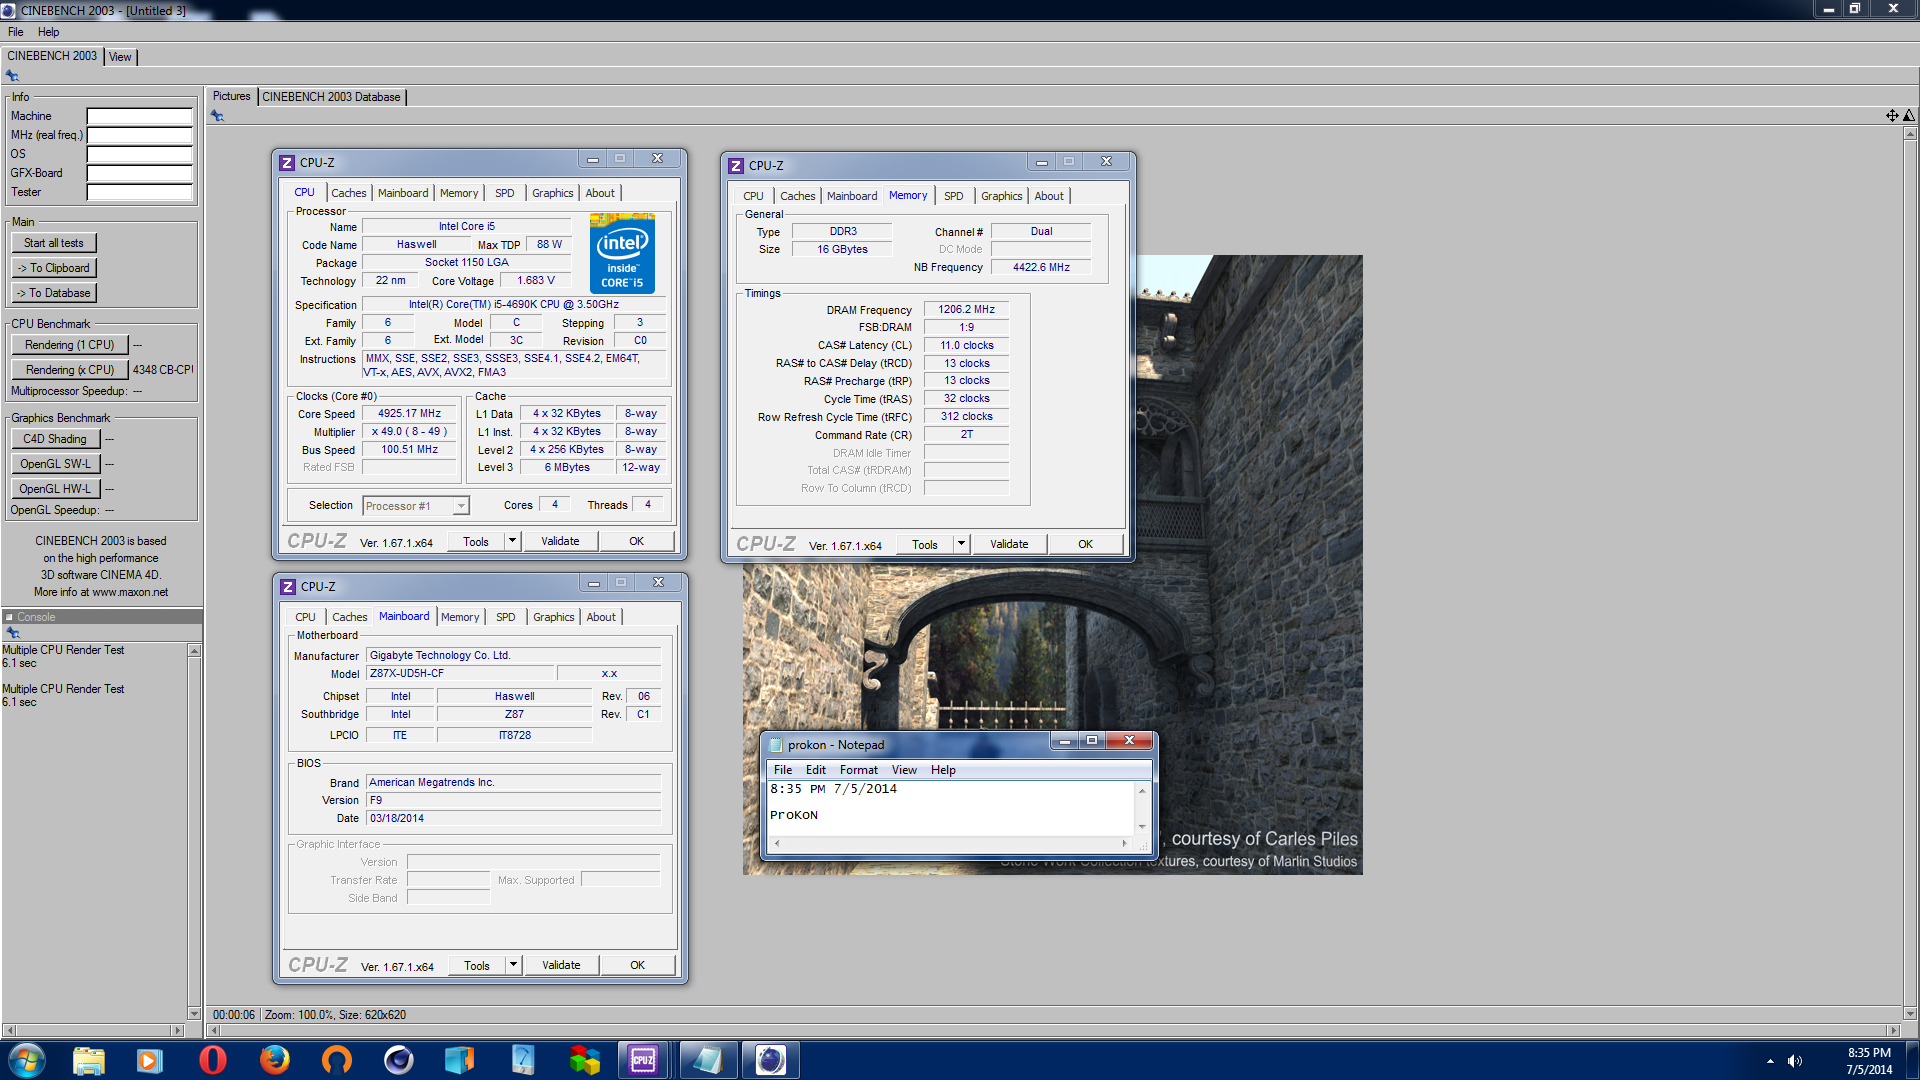Open the About tab in the CPU window
Image resolution: width=1920 pixels, height=1080 pixels.
pos(600,193)
